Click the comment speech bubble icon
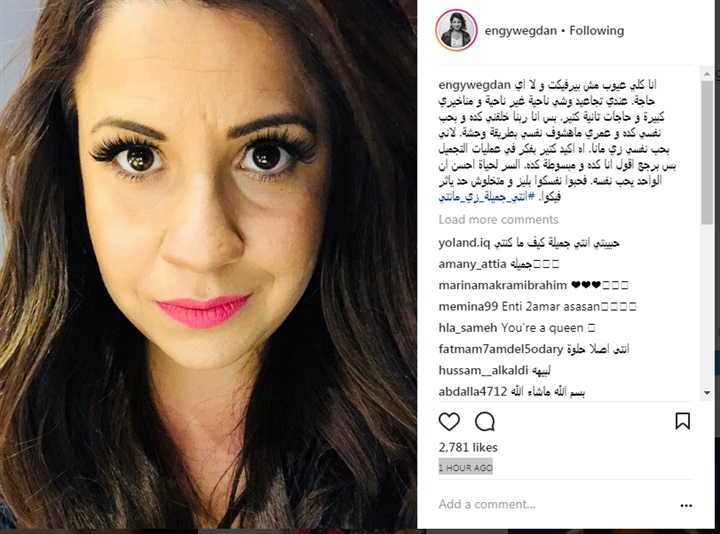 485,422
